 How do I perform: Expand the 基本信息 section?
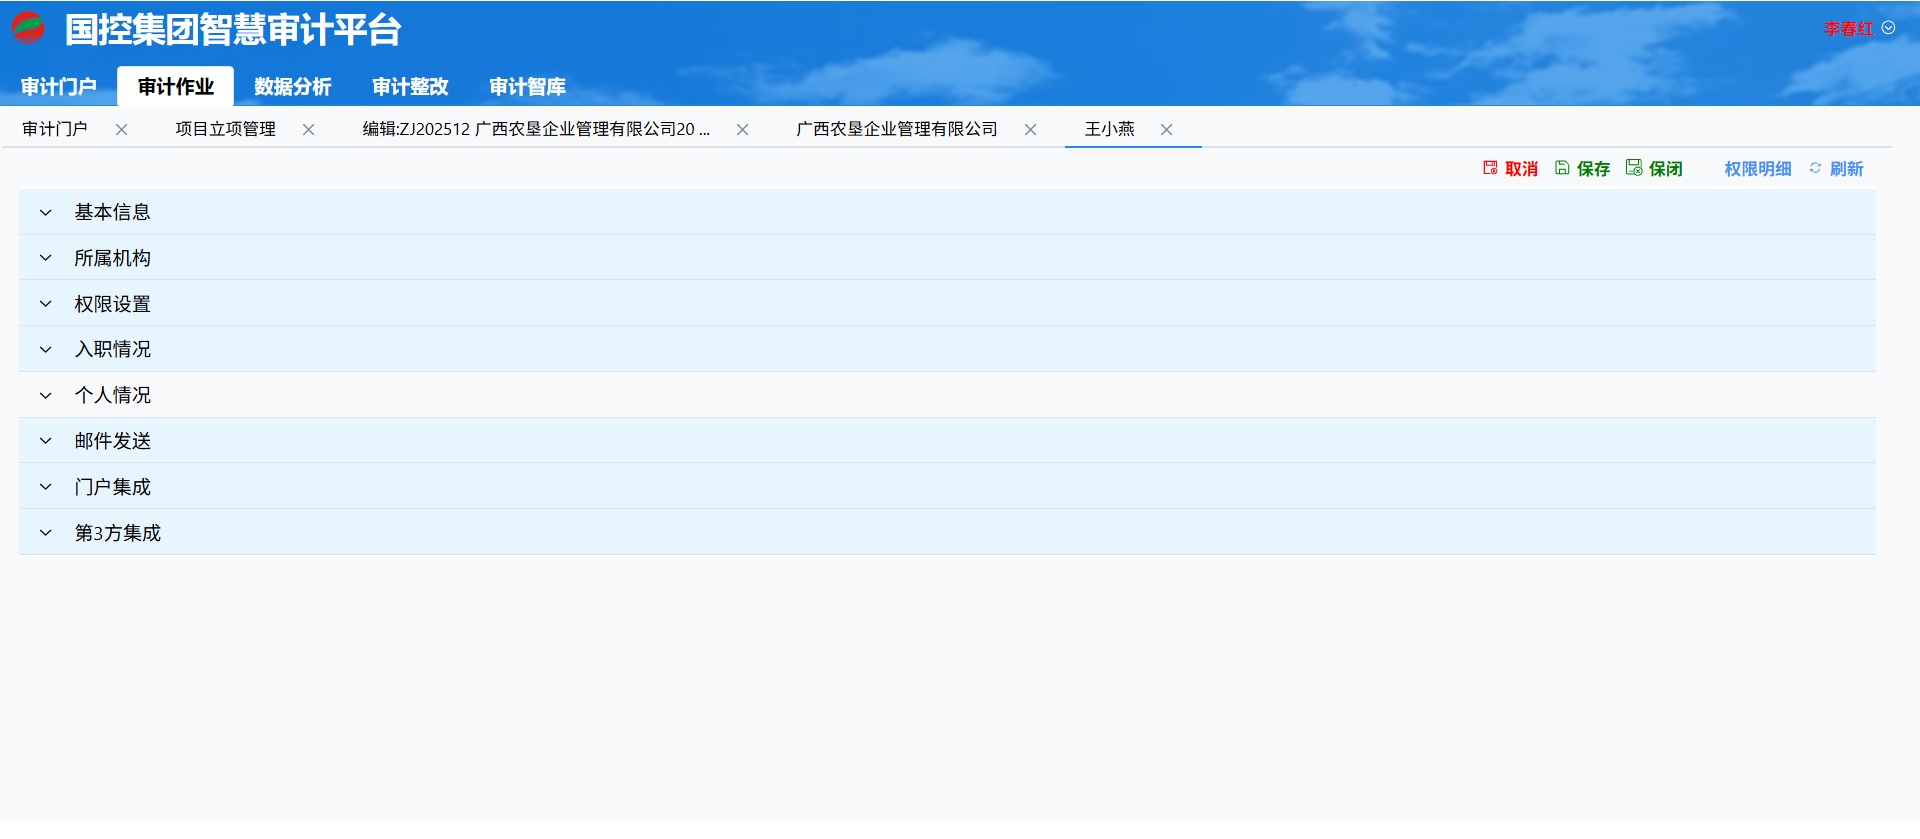46,212
